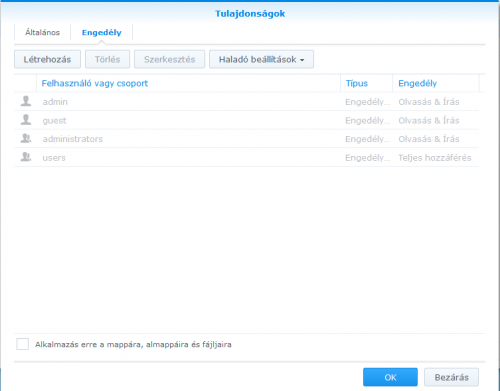Viewport: 500px width, 391px height.
Task: Click Olvasás & Írás permission for administrators
Action: tap(429, 139)
